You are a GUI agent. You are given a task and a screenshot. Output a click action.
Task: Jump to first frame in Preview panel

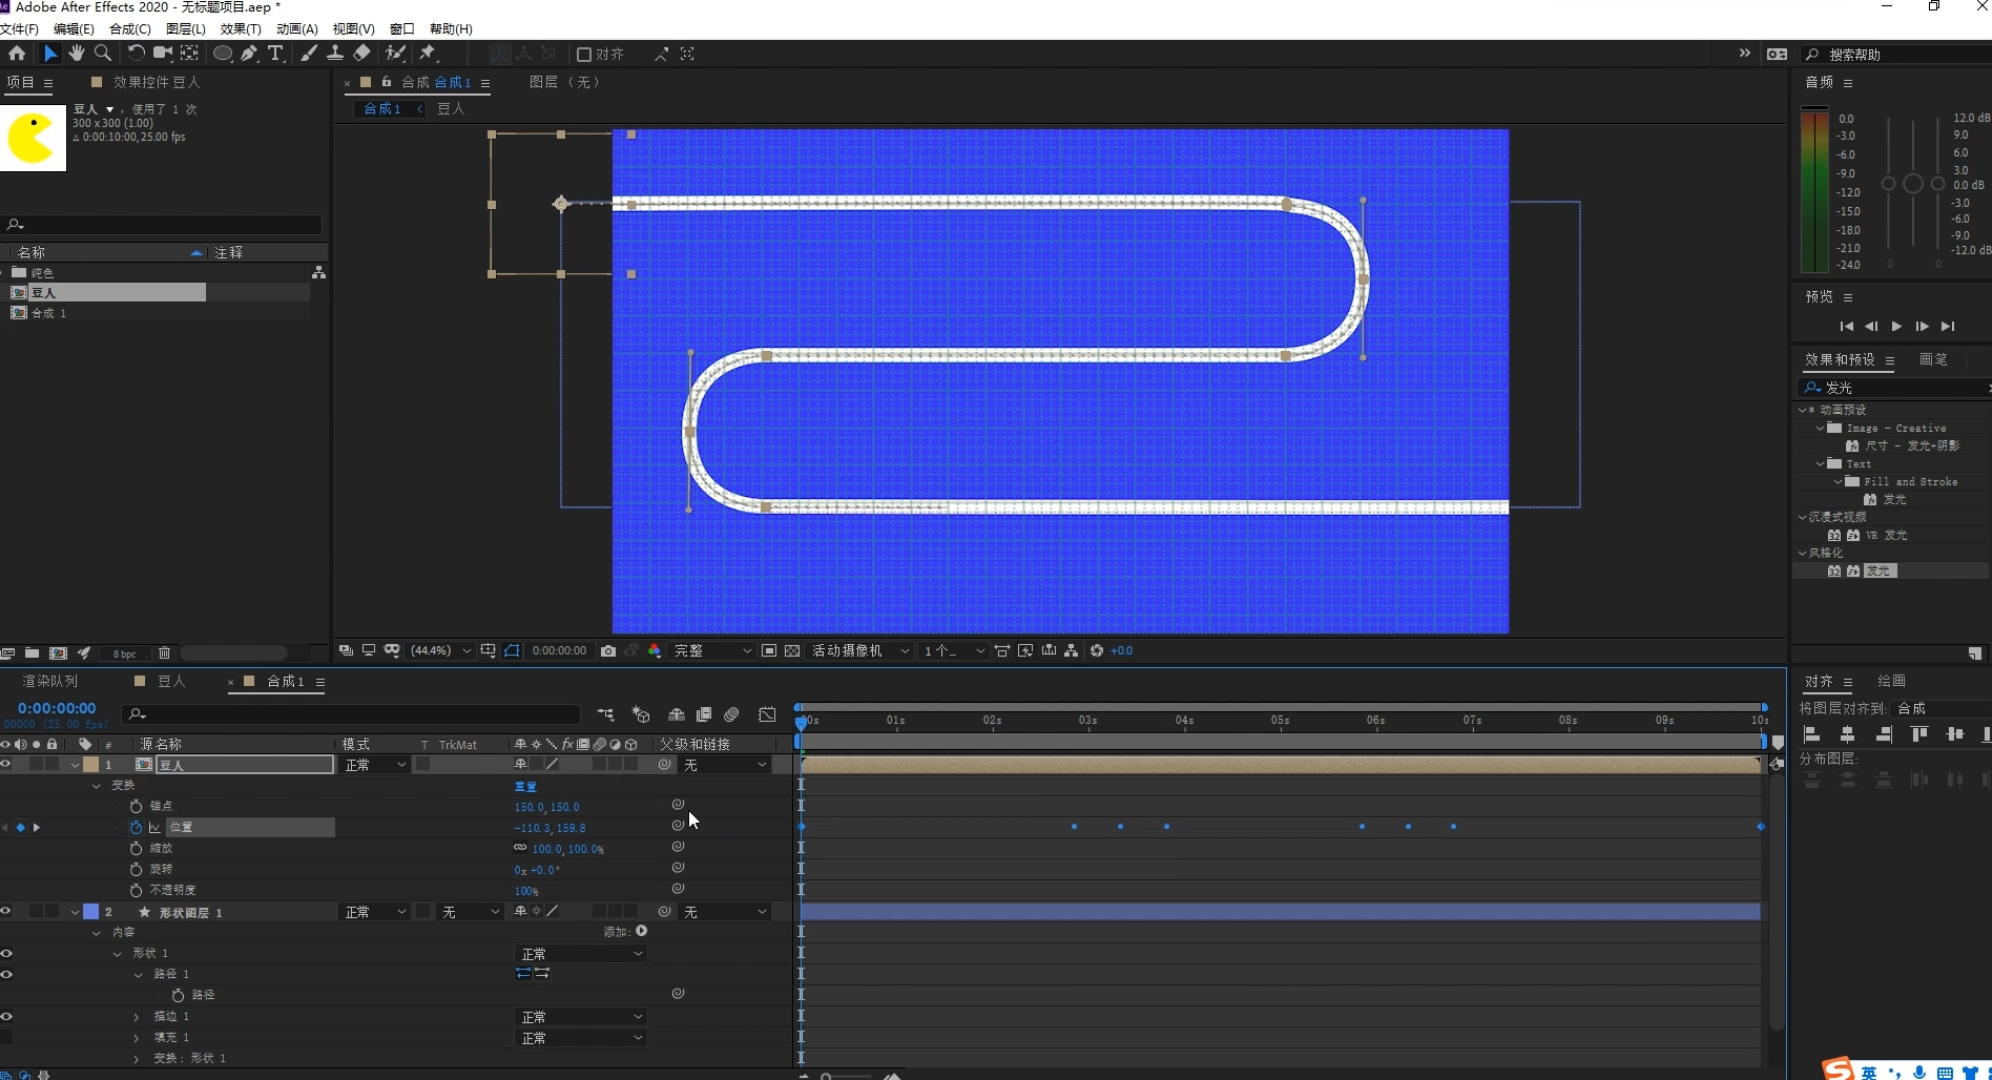coord(1846,326)
